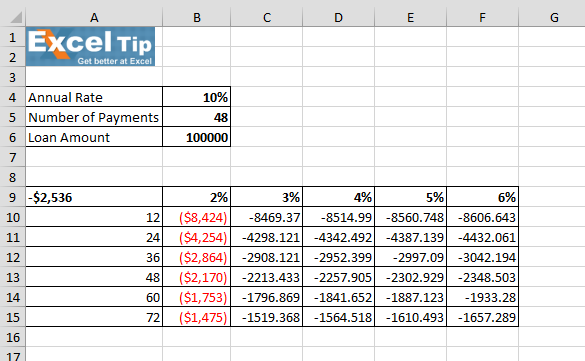Click the Annual Rate label cell
The height and width of the screenshot is (361, 585).
coord(94,97)
